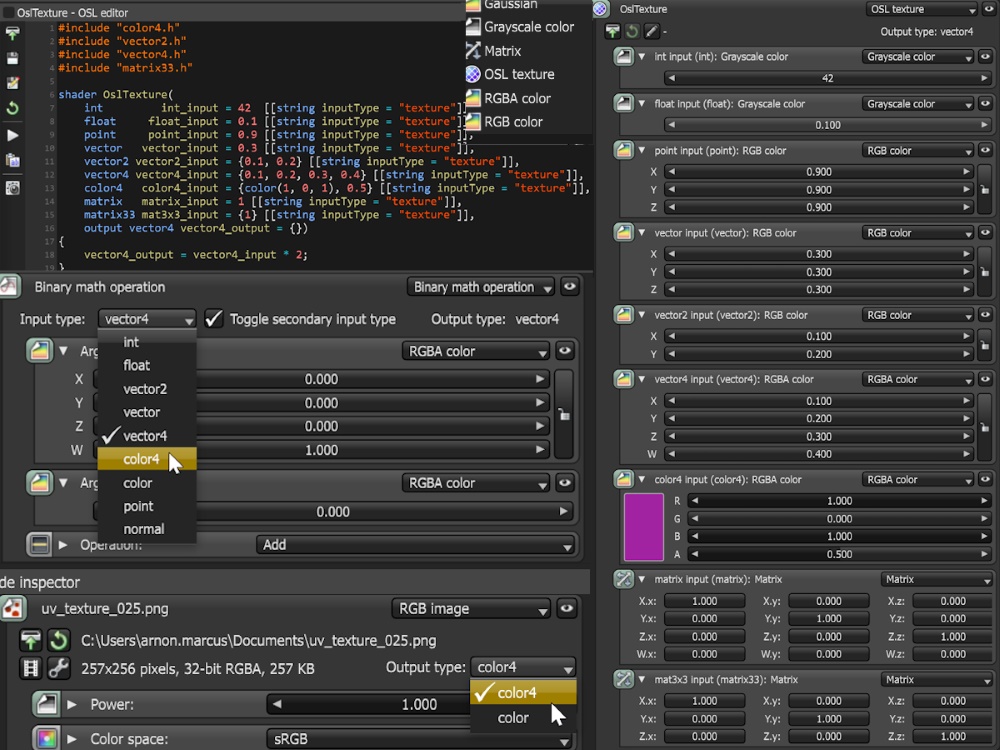Viewport: 1000px width, 750px height.
Task: Open the OSL texture dropdown in OslTexture header
Action: point(922,9)
